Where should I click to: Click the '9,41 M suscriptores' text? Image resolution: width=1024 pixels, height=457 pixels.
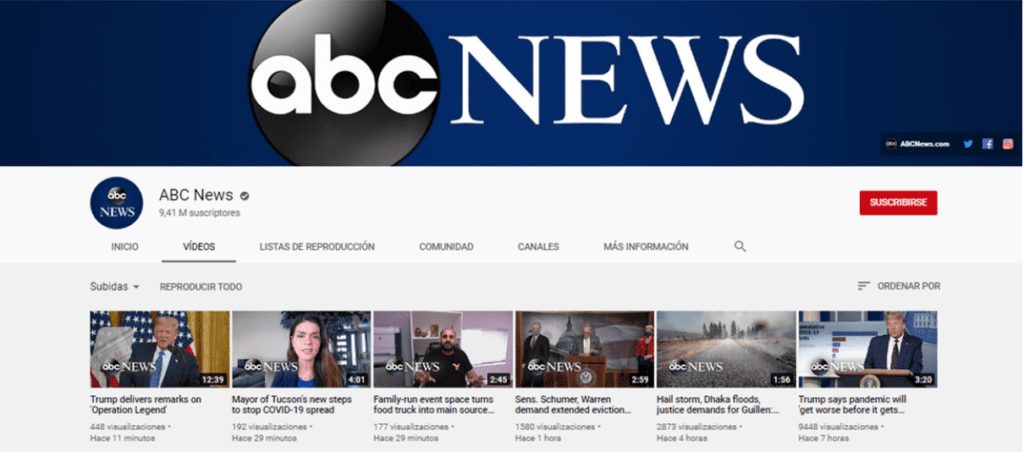coord(199,213)
